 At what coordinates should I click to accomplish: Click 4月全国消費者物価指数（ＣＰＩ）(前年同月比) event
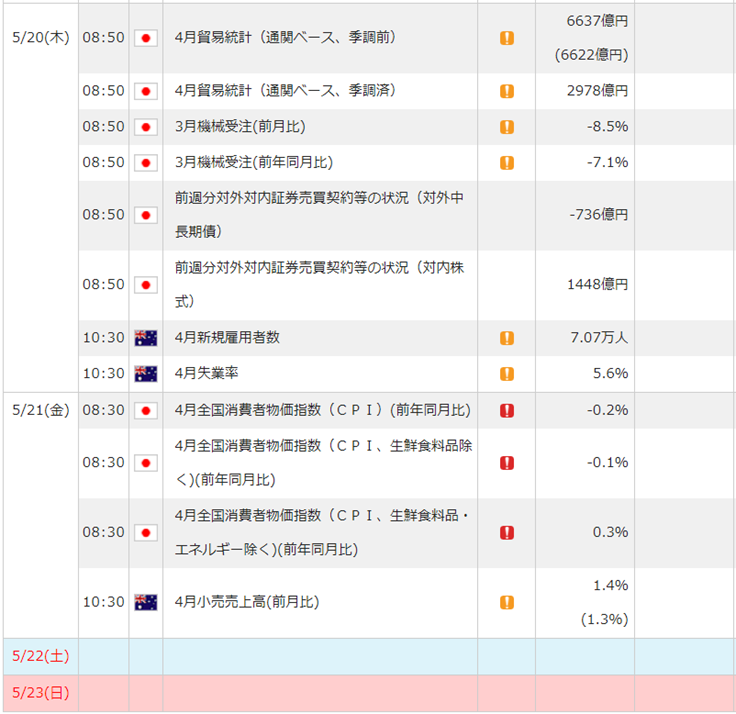[322, 410]
